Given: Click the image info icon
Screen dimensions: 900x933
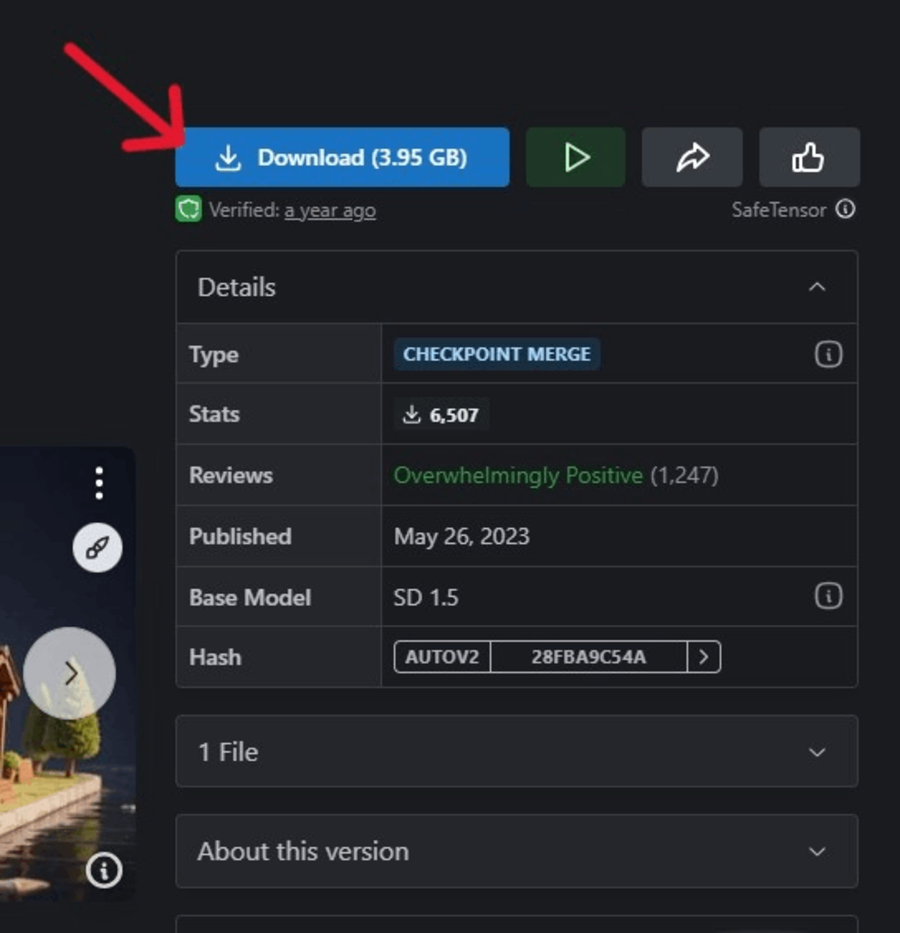Looking at the screenshot, I should point(104,870).
